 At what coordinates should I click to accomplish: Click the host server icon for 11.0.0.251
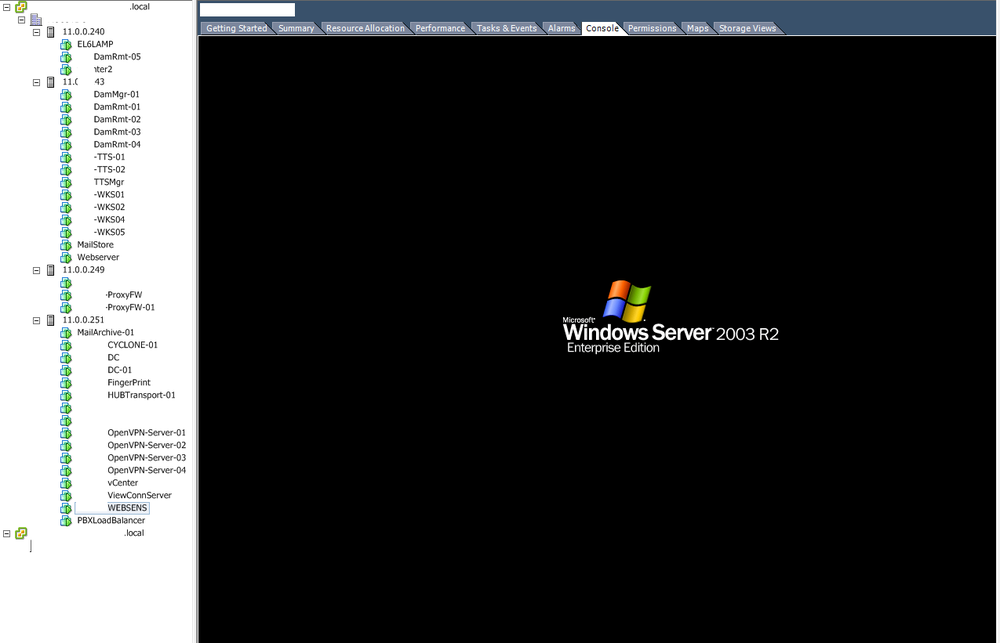[51, 320]
